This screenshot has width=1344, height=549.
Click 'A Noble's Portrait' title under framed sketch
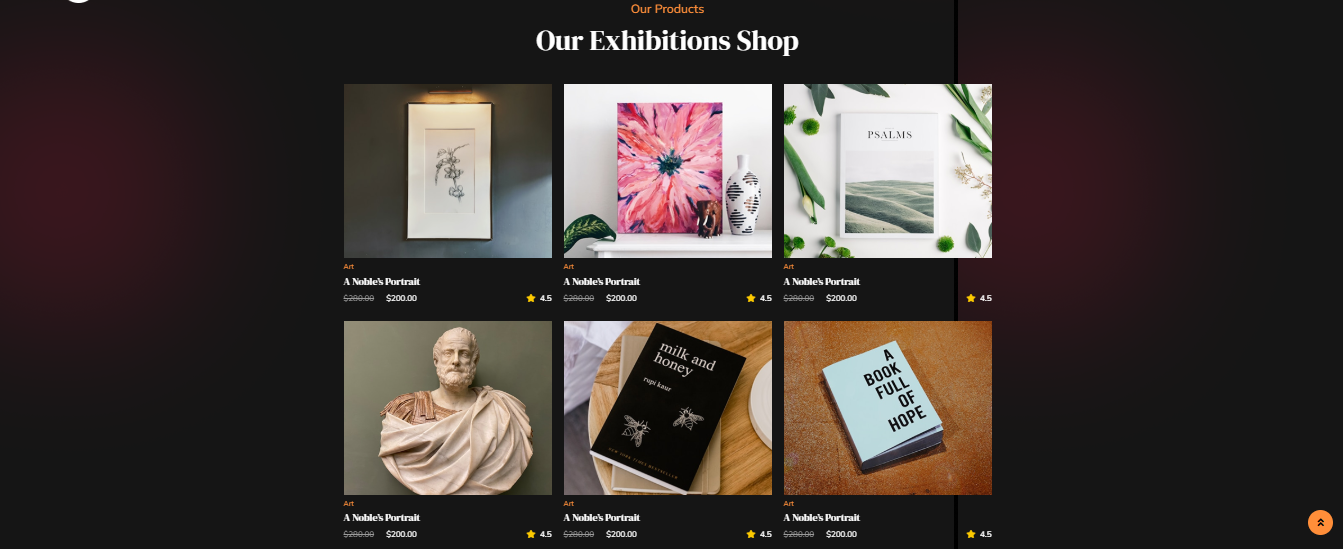tap(382, 282)
